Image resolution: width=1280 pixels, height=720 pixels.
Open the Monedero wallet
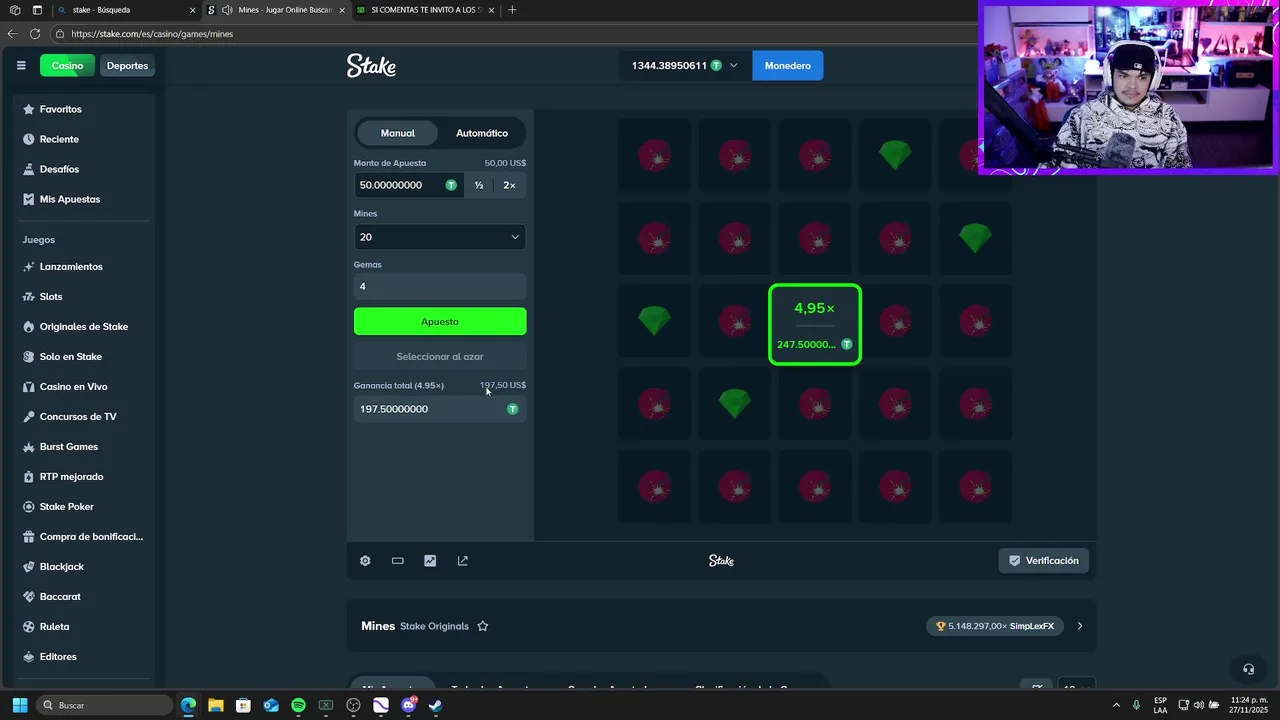(x=788, y=66)
